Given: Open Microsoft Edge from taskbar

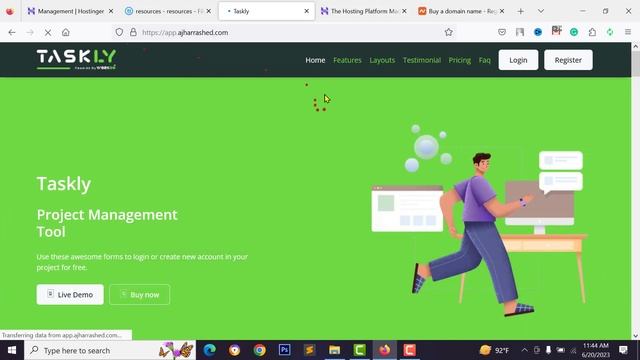Looking at the screenshot, I should click(209, 350).
